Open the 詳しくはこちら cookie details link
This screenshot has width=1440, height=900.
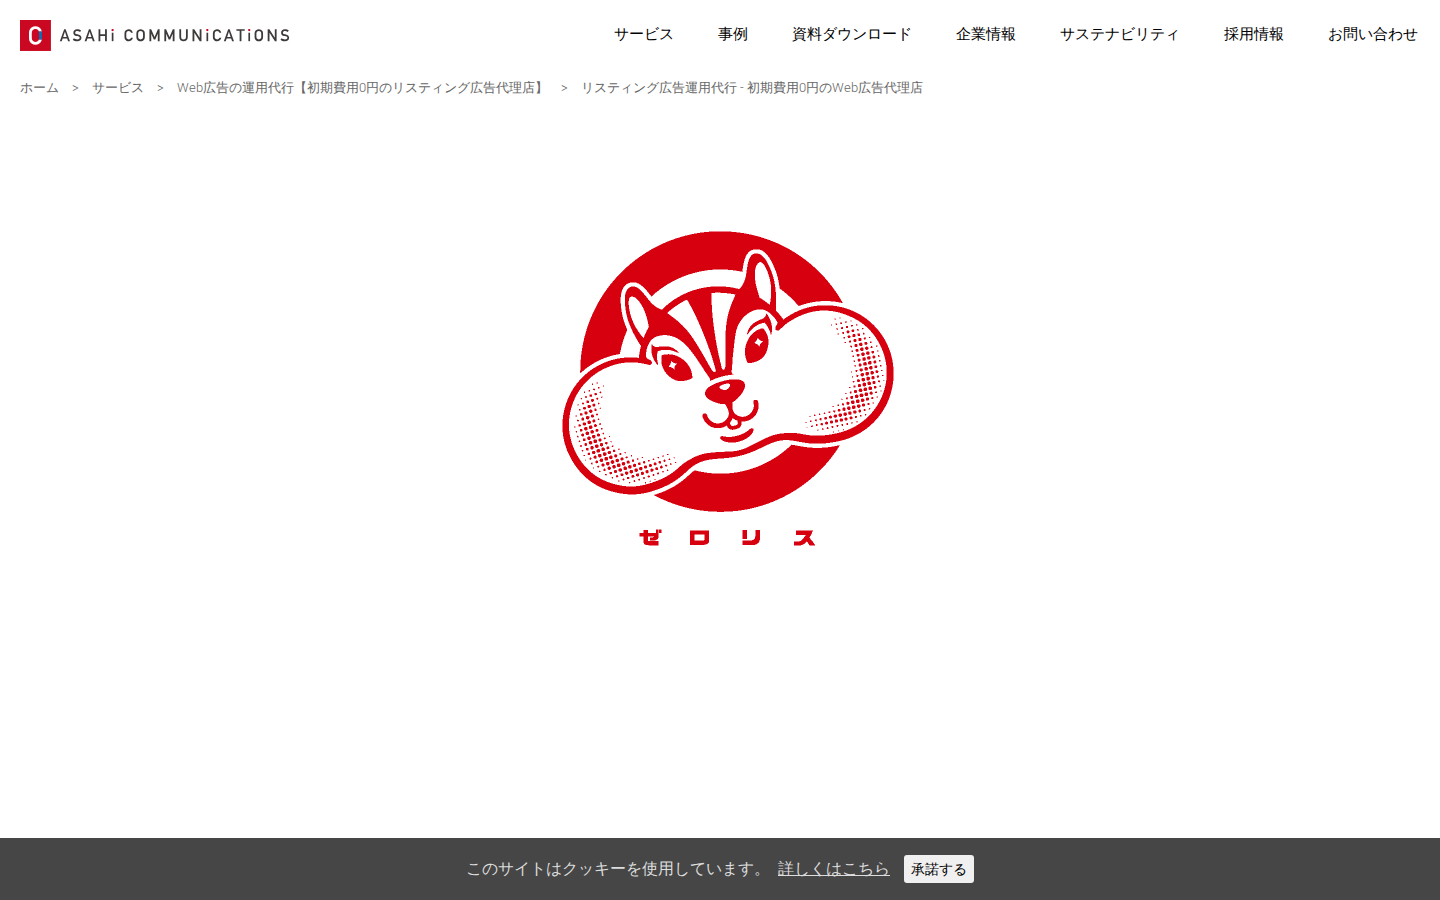pyautogui.click(x=834, y=869)
